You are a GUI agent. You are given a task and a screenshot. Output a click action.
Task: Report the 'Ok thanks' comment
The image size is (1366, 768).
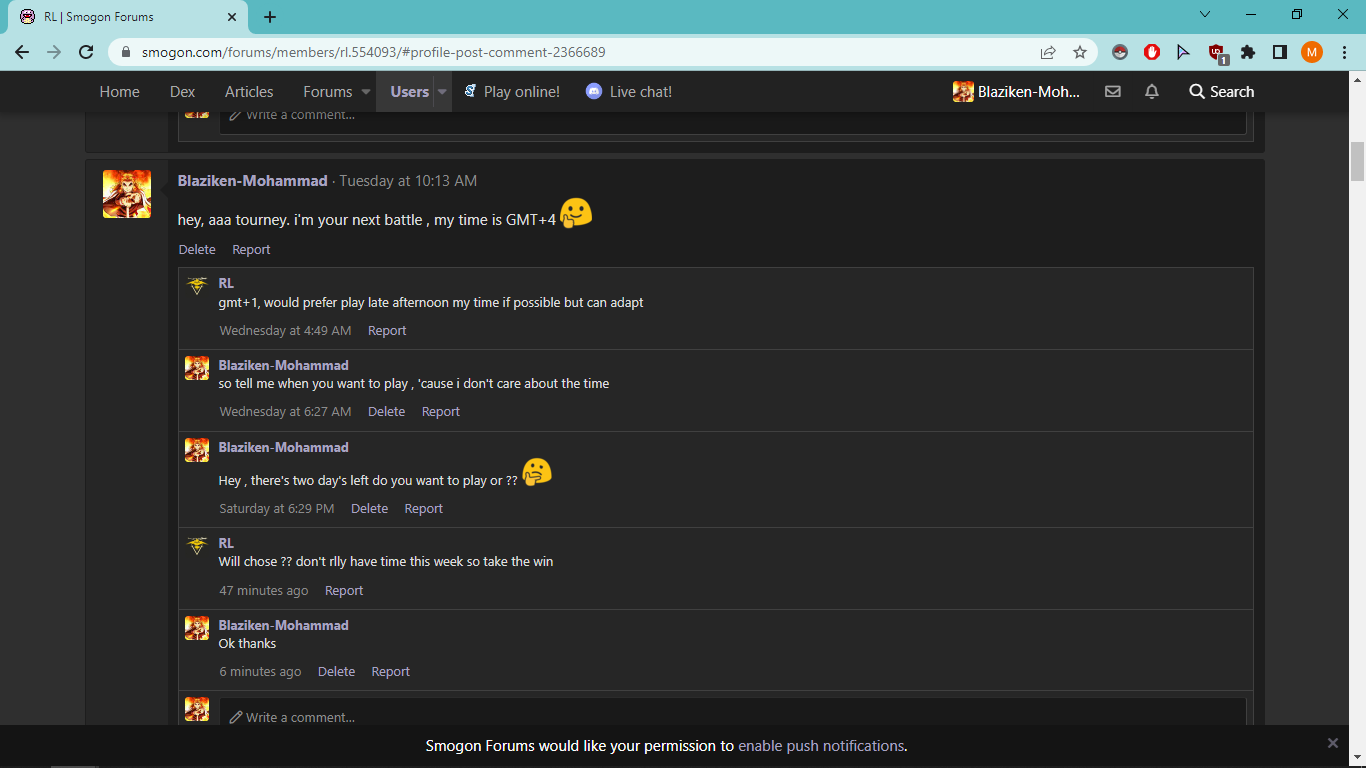click(x=390, y=672)
